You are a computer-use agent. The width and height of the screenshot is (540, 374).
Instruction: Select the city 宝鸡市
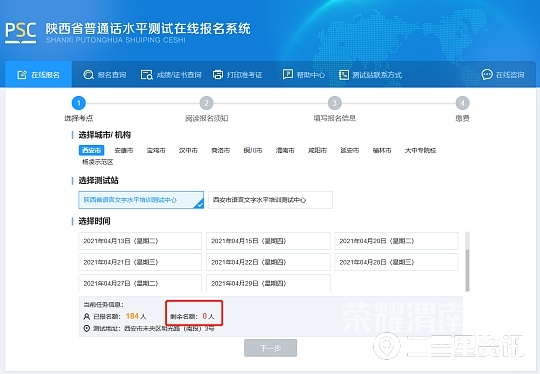pos(156,150)
